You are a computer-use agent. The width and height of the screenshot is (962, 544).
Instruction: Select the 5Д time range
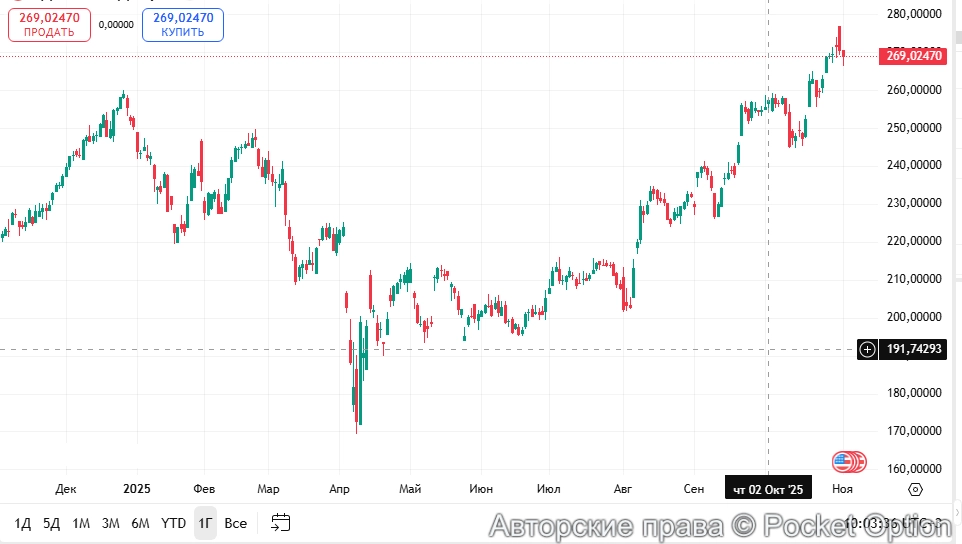52,523
